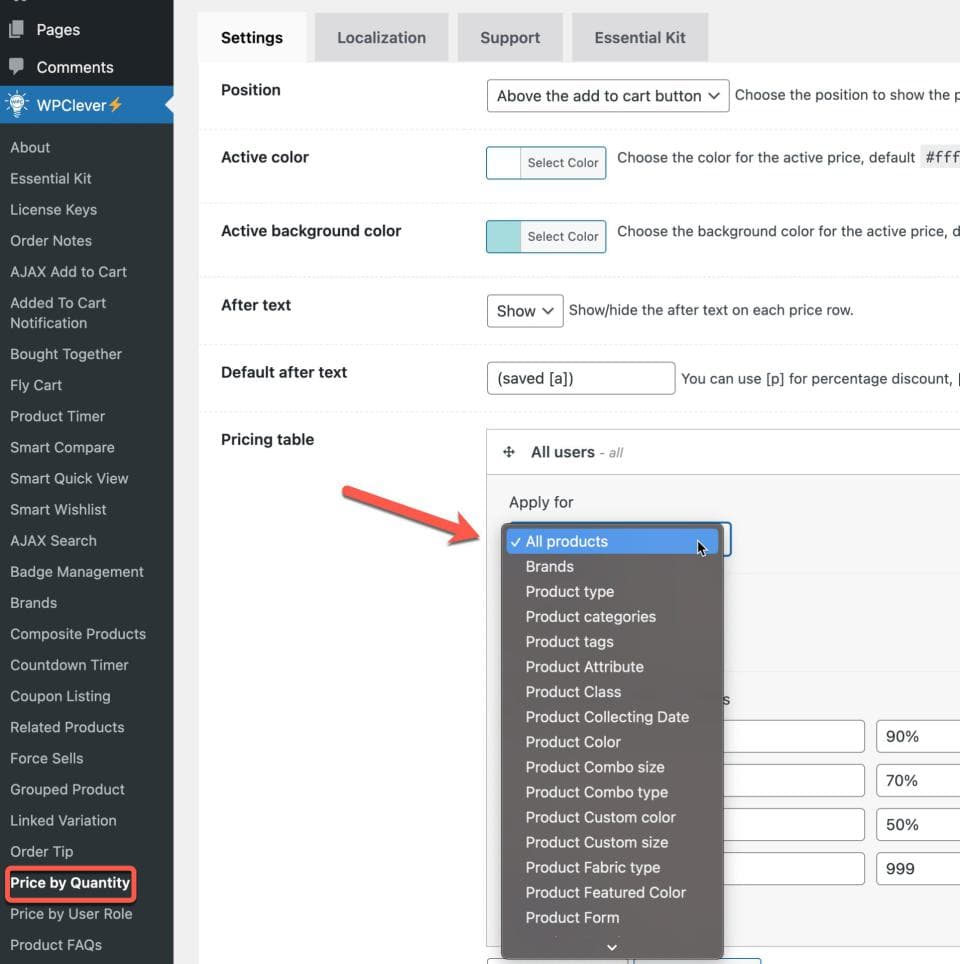Open Price by Quantity in sidebar
Viewport: 960px width, 964px height.
coord(70,883)
